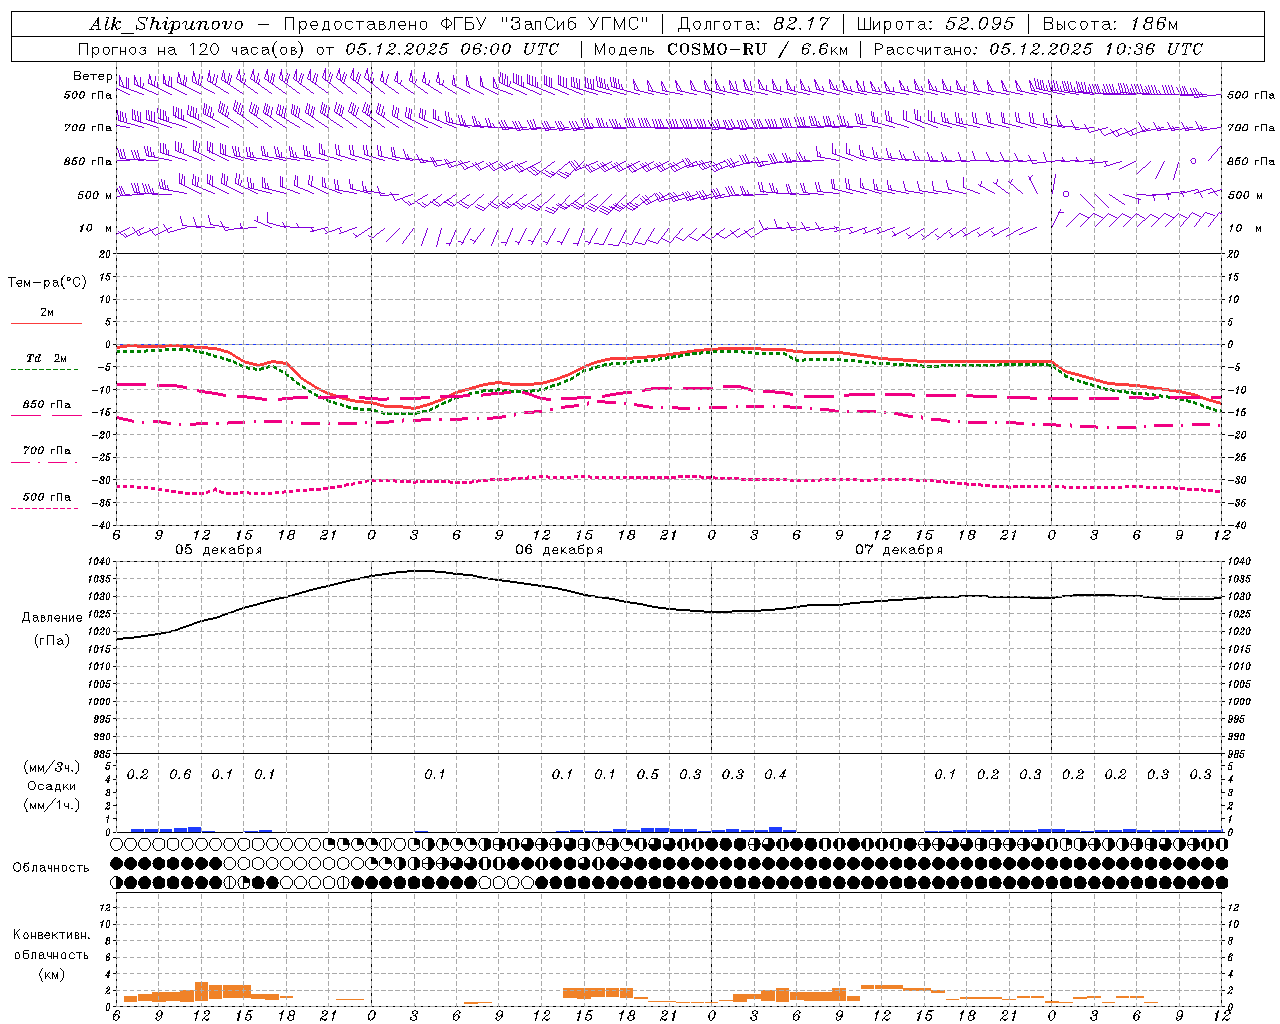
Task: Click the longitude value Долгота: 82.17
Action: pyautogui.click(x=753, y=24)
